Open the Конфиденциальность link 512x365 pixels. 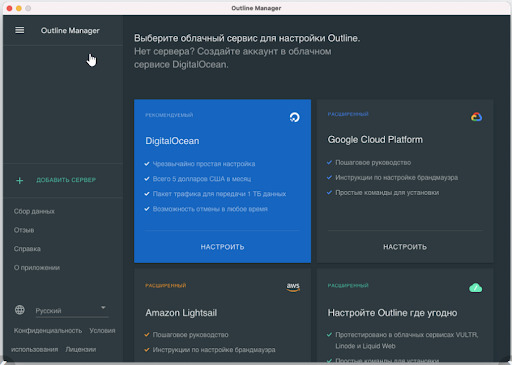pos(48,330)
